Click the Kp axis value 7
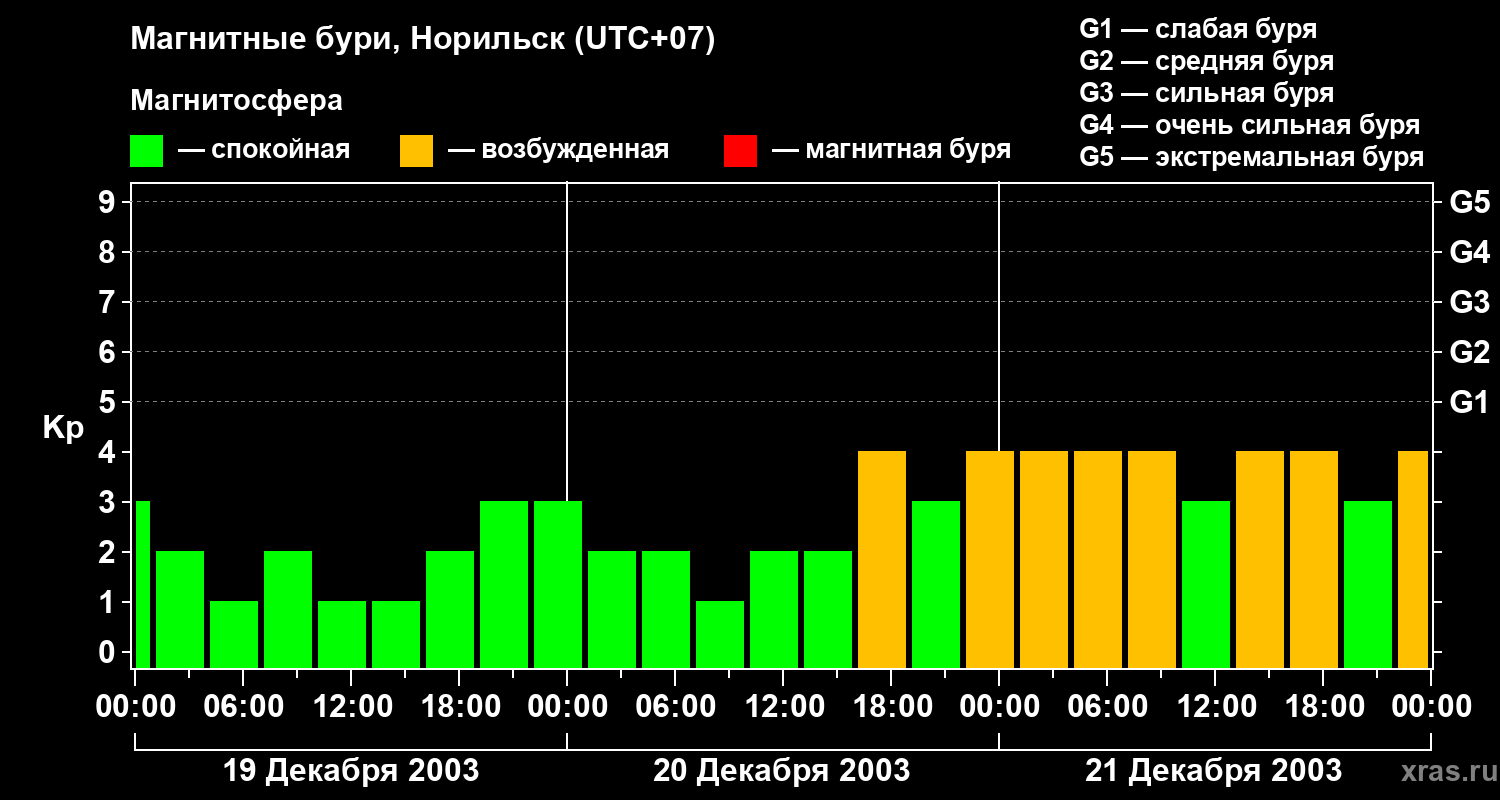This screenshot has width=1500, height=800. (109, 302)
